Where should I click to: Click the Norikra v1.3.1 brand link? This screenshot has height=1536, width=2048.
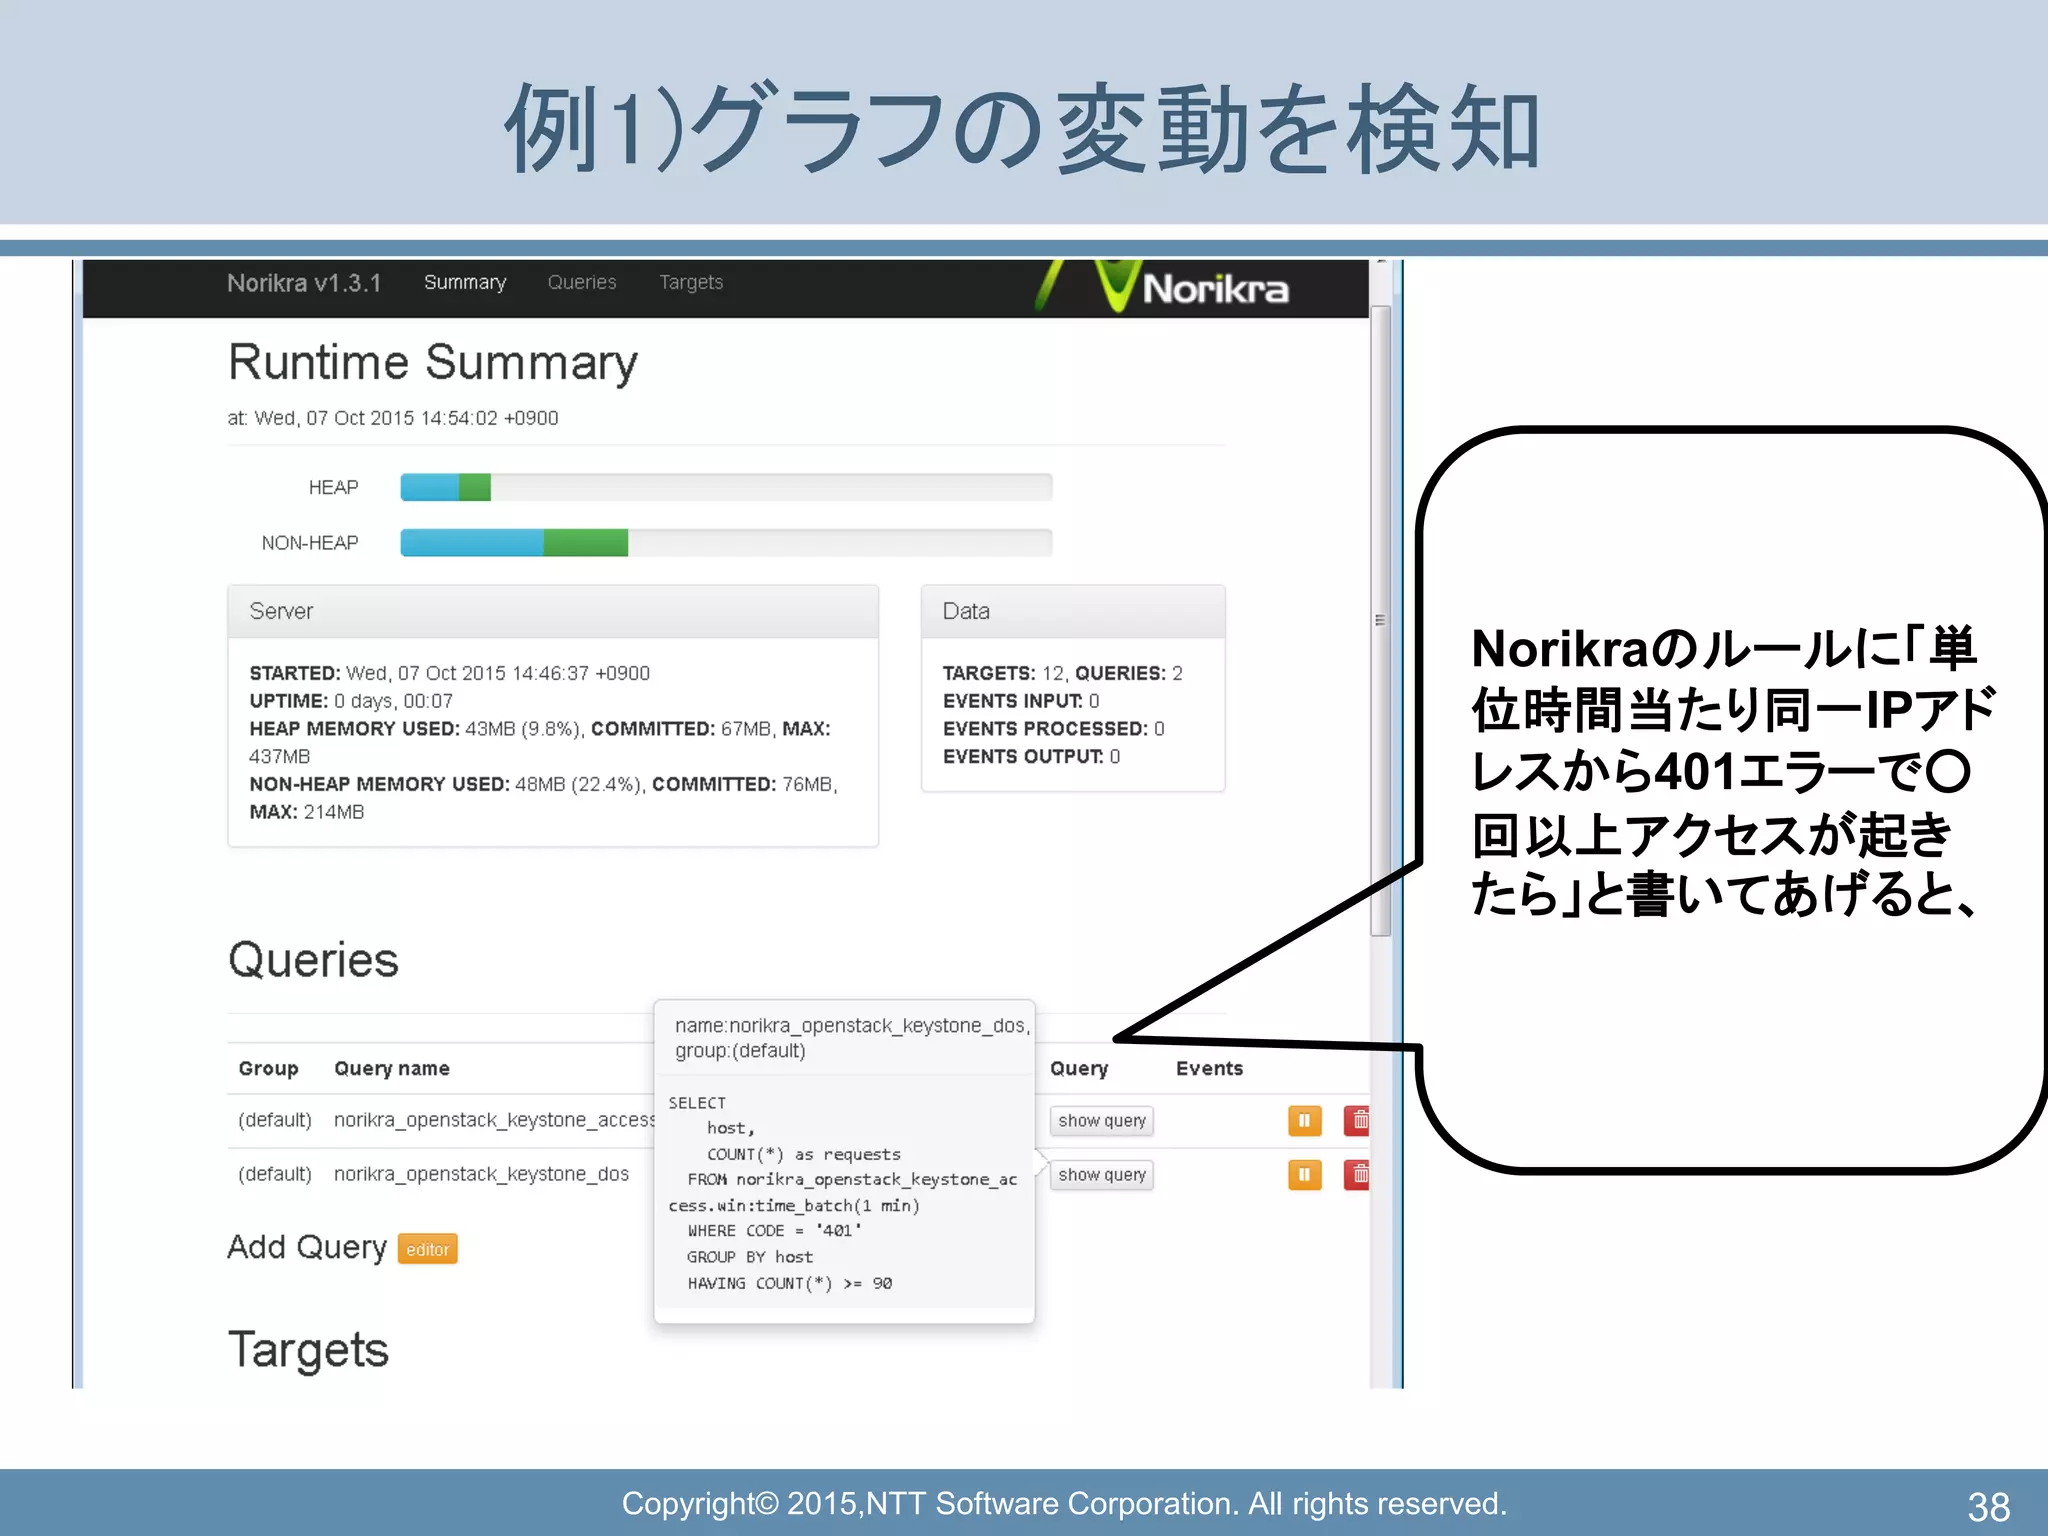pyautogui.click(x=304, y=283)
